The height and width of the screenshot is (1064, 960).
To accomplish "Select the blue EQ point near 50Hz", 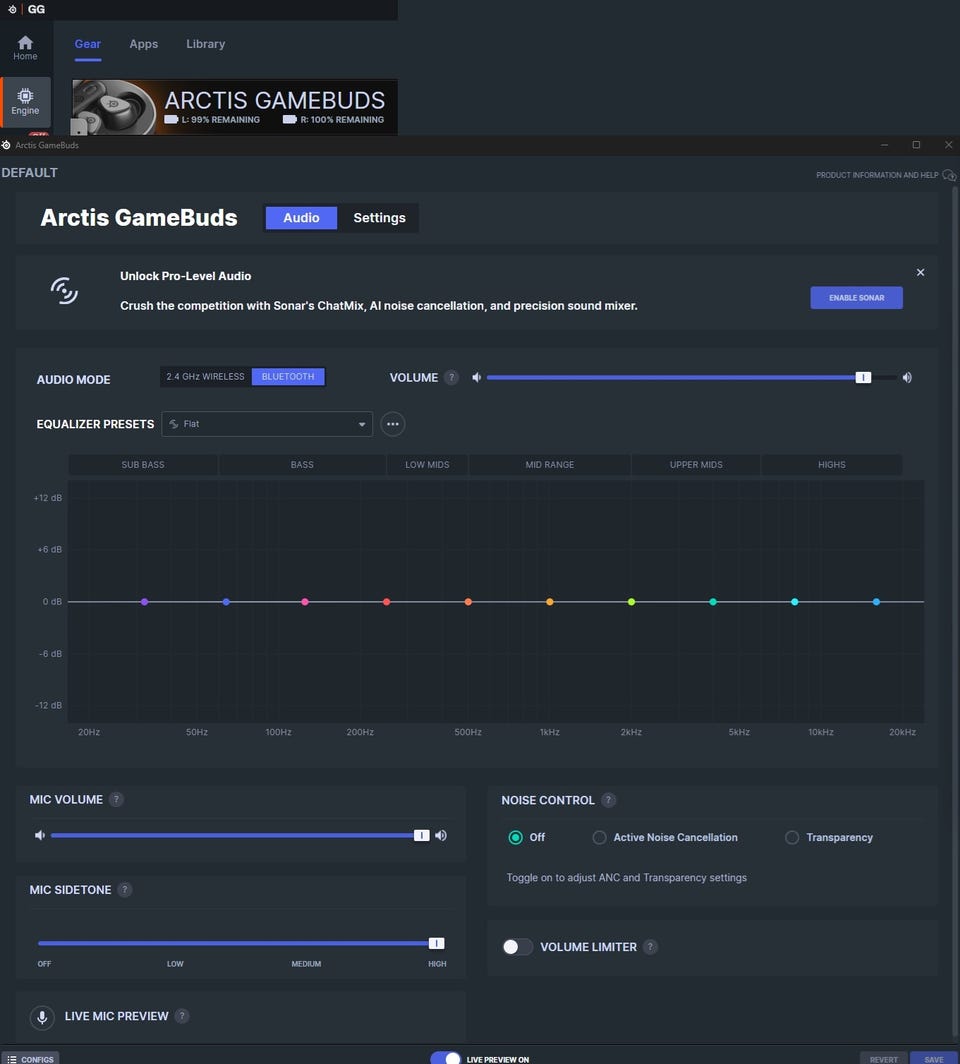I will pyautogui.click(x=226, y=602).
